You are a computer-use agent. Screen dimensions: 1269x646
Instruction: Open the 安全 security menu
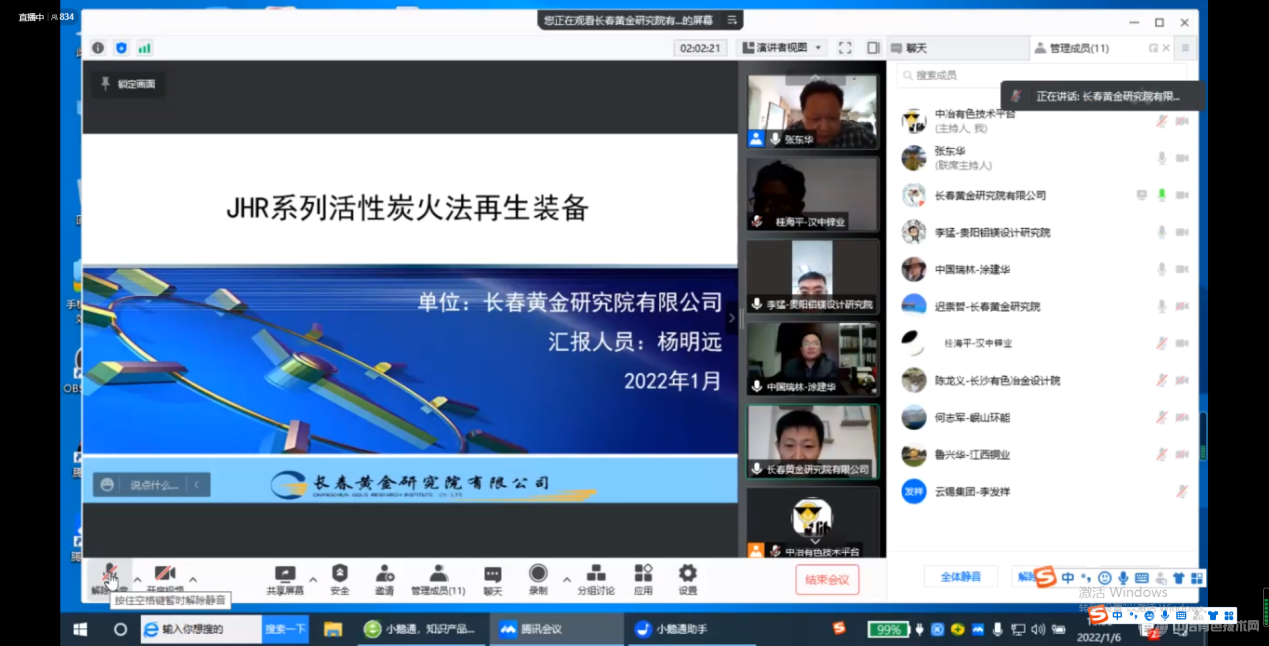click(340, 578)
